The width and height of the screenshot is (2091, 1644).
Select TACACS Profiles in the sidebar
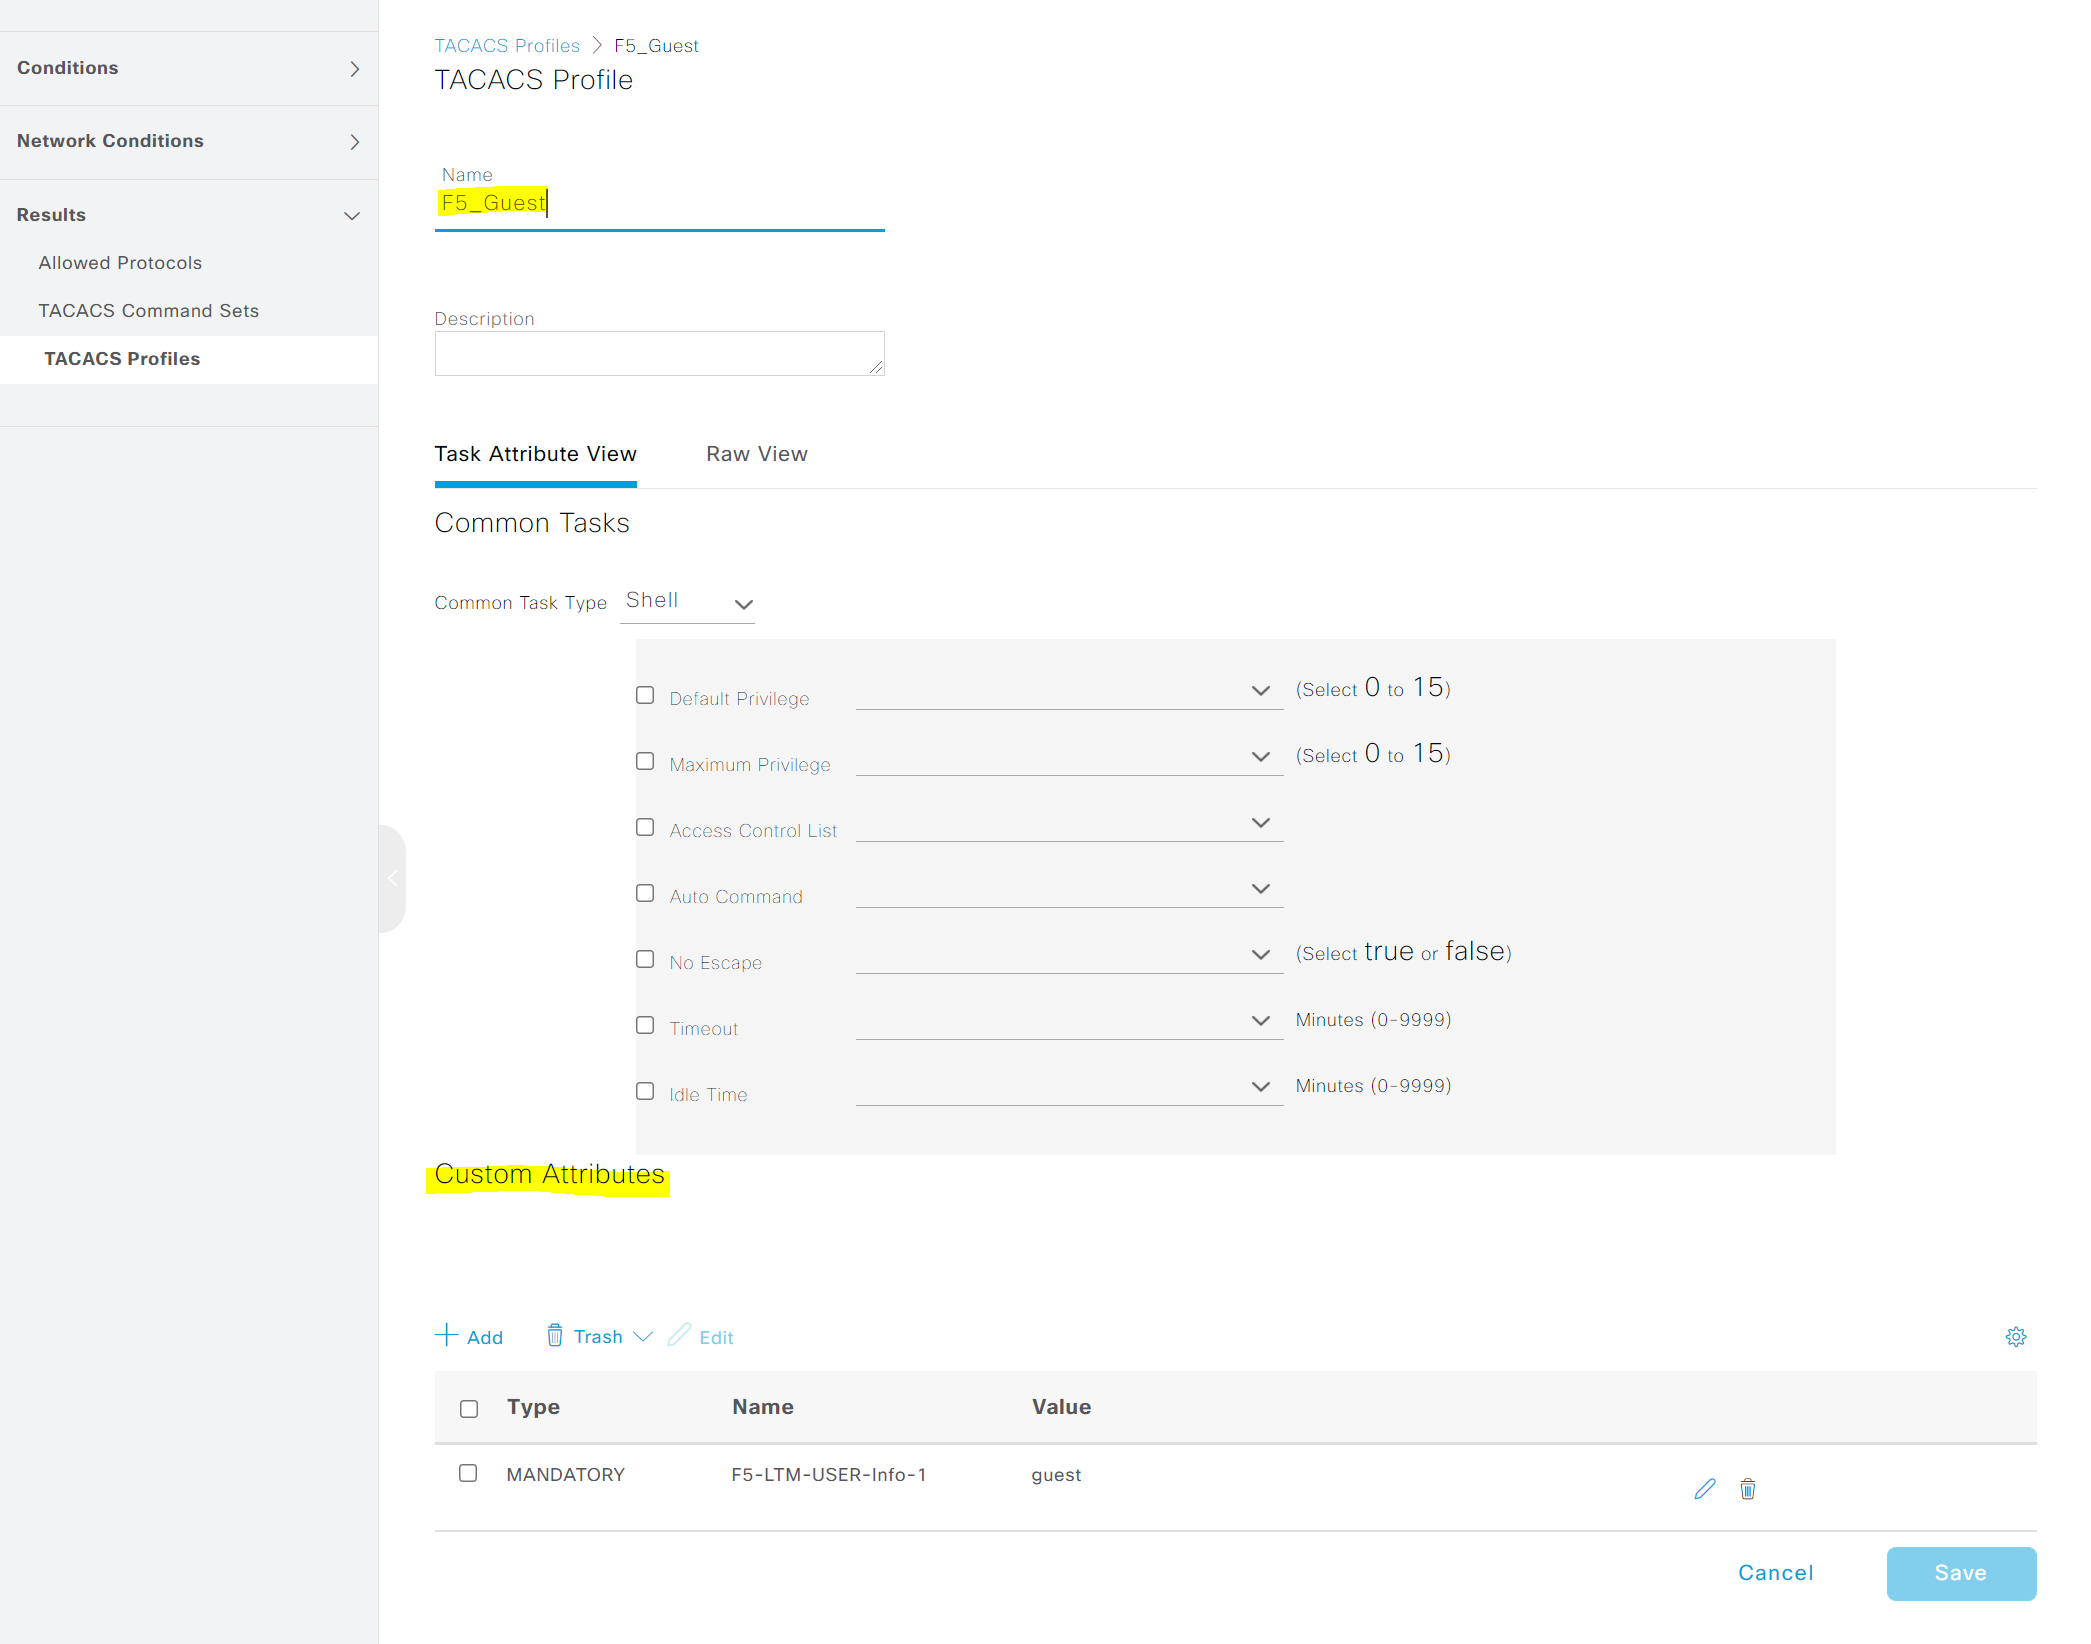pos(122,359)
